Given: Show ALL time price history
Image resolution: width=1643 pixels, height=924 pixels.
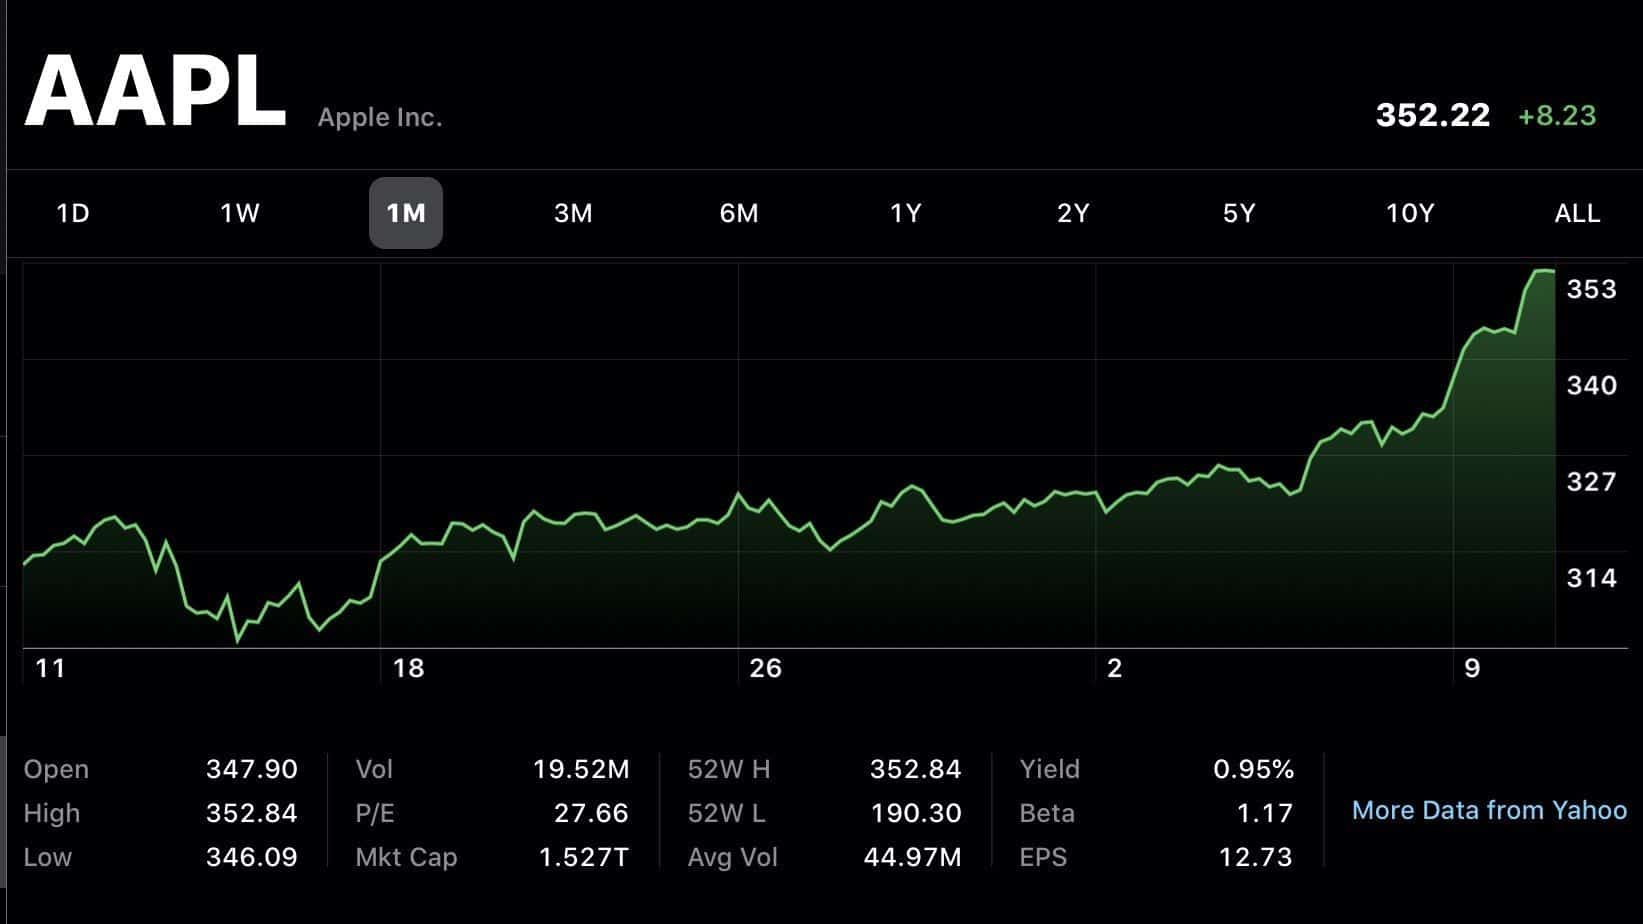Looking at the screenshot, I should (1577, 213).
